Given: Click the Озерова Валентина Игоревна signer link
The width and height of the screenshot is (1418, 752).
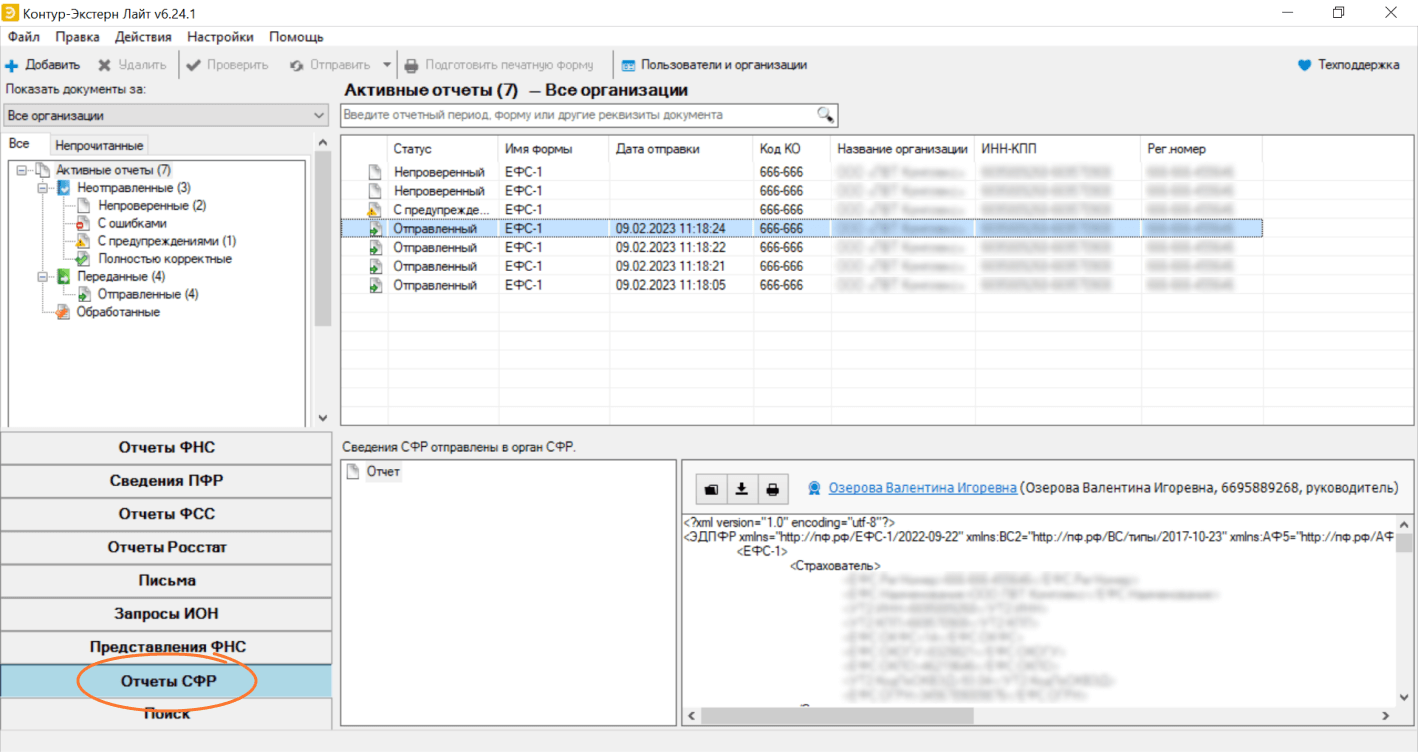Looking at the screenshot, I should tap(922, 488).
